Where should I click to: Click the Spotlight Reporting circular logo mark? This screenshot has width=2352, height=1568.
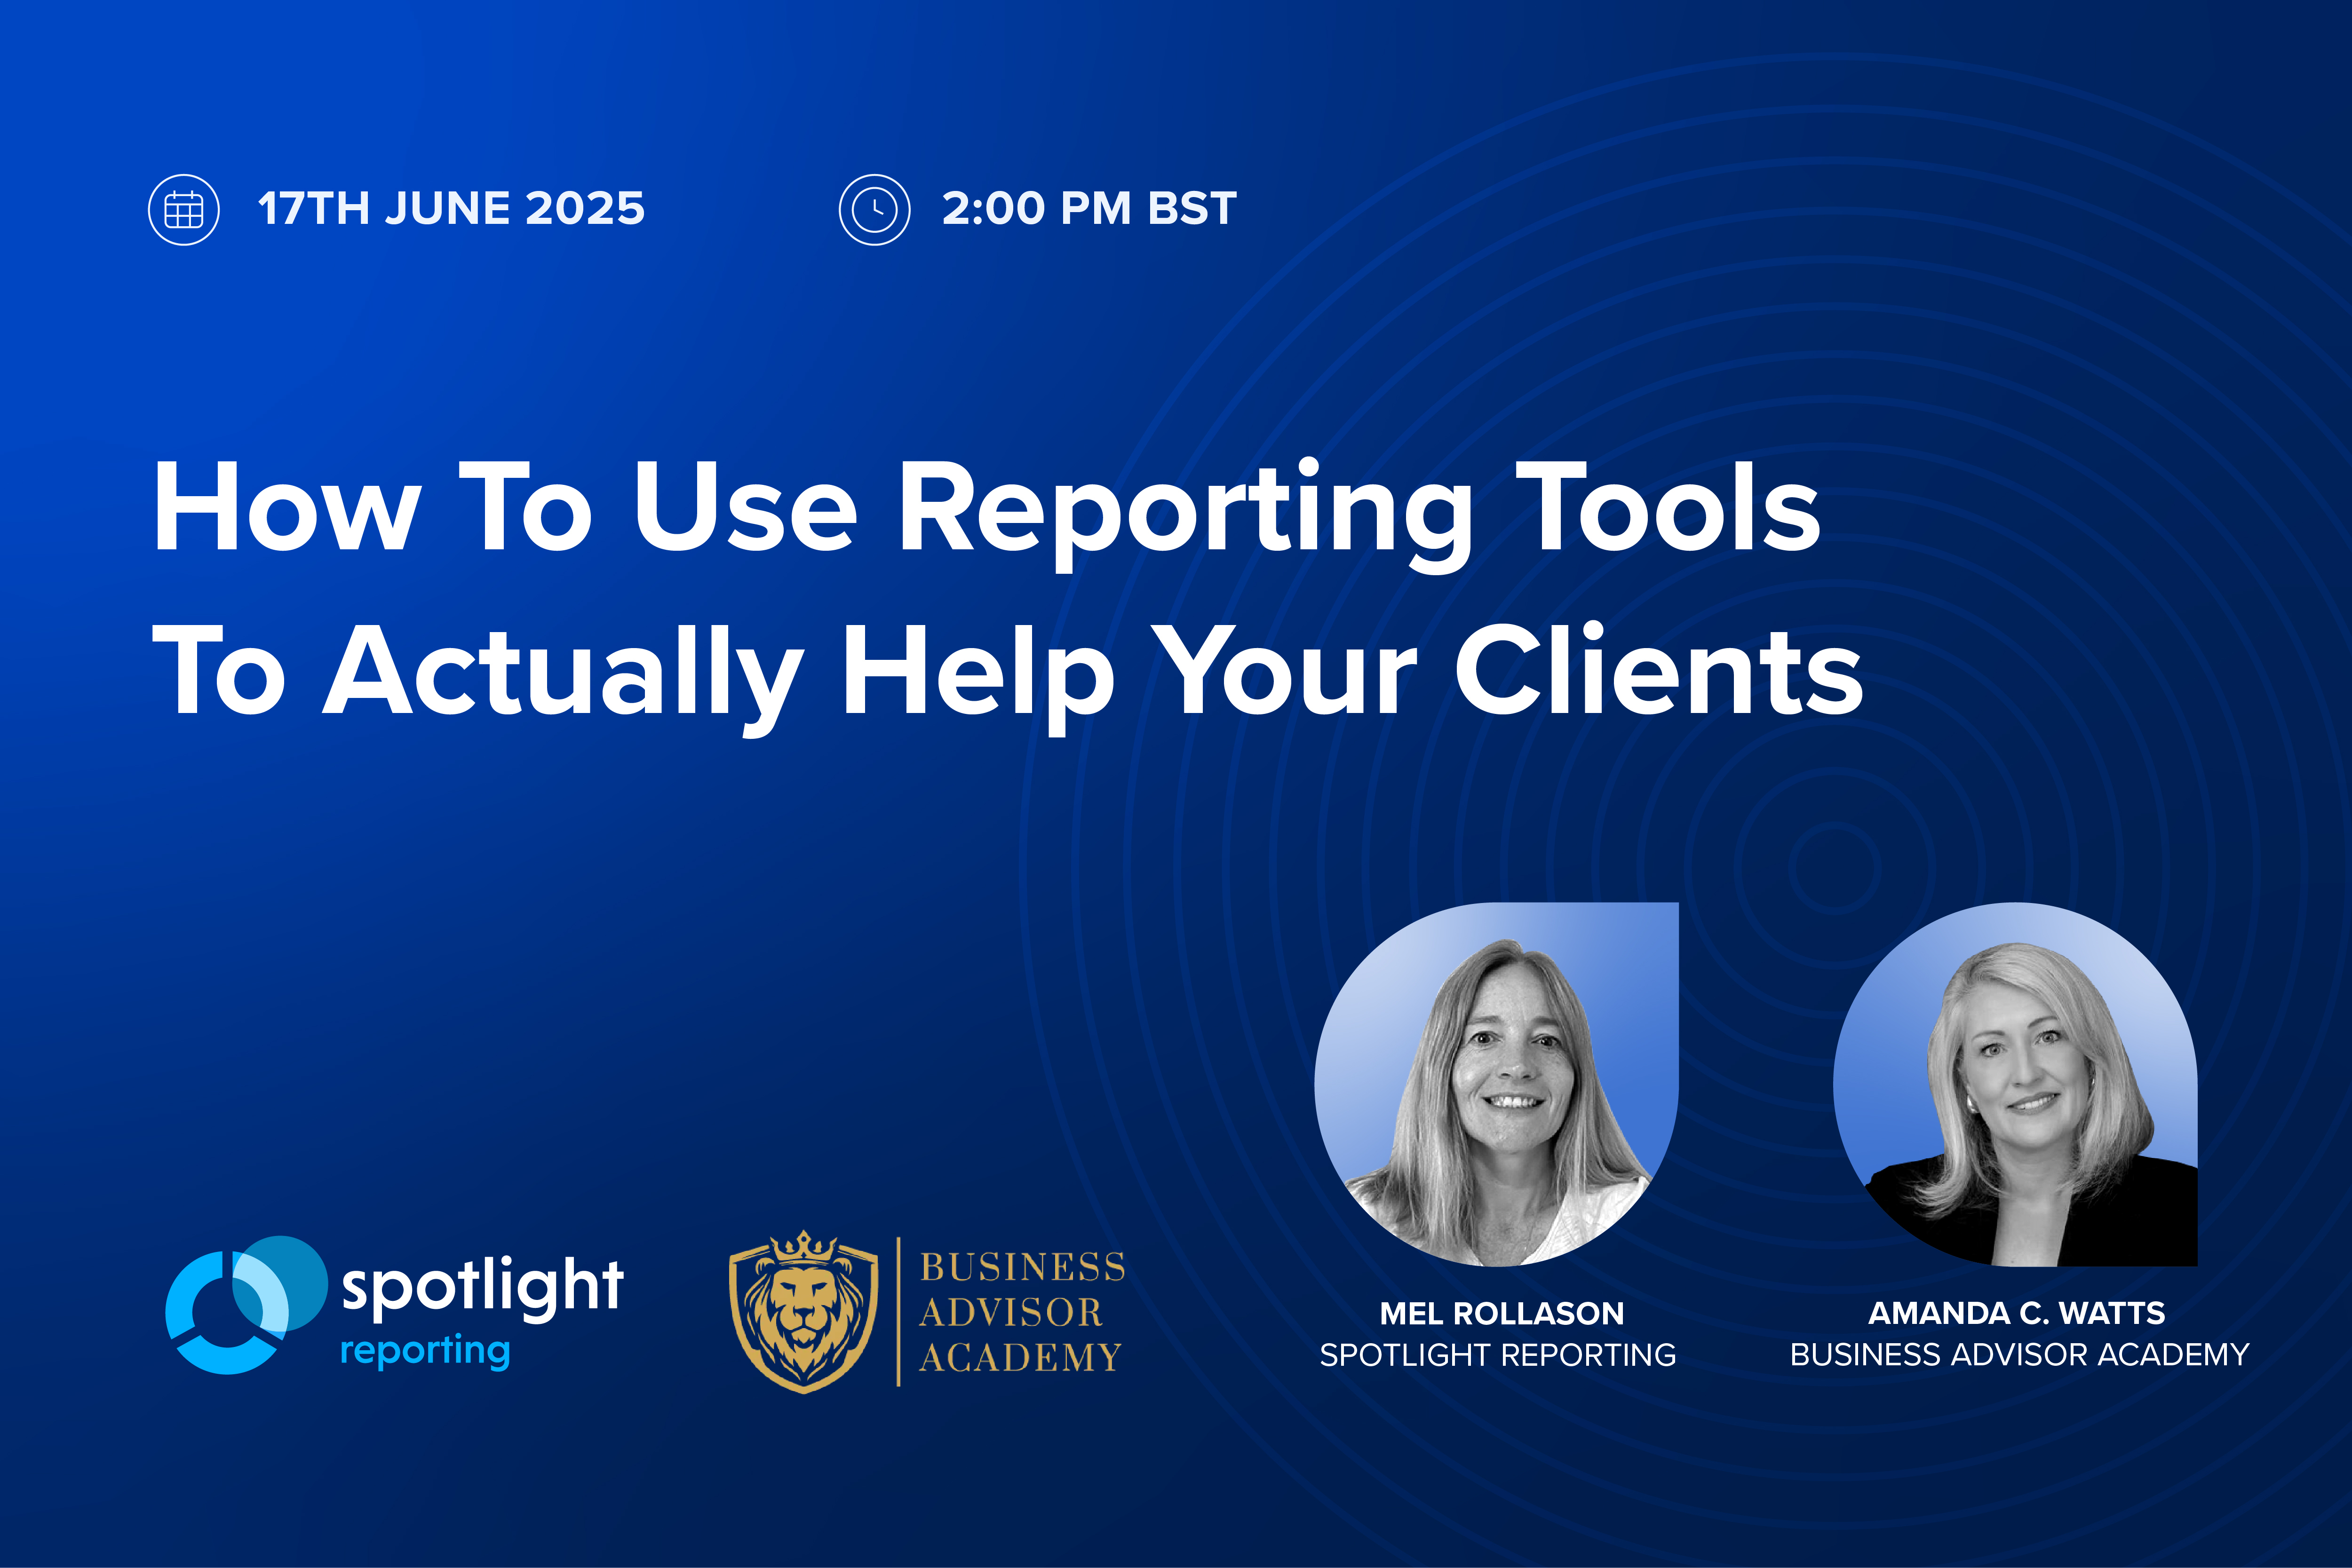[246, 1305]
